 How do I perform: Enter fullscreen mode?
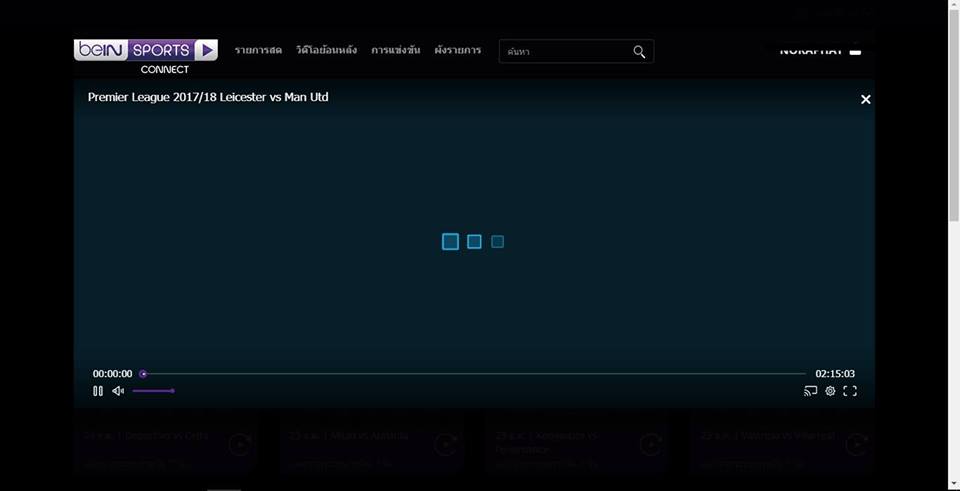tap(850, 391)
